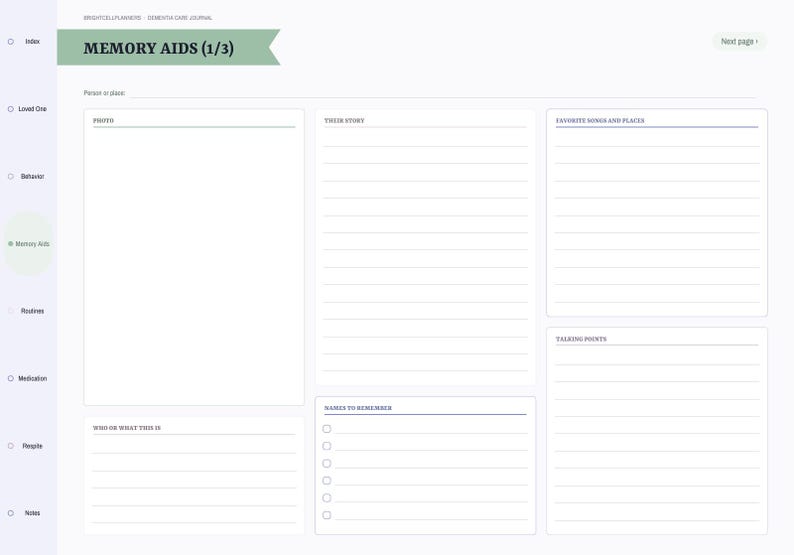Open the Routines section

[28, 311]
